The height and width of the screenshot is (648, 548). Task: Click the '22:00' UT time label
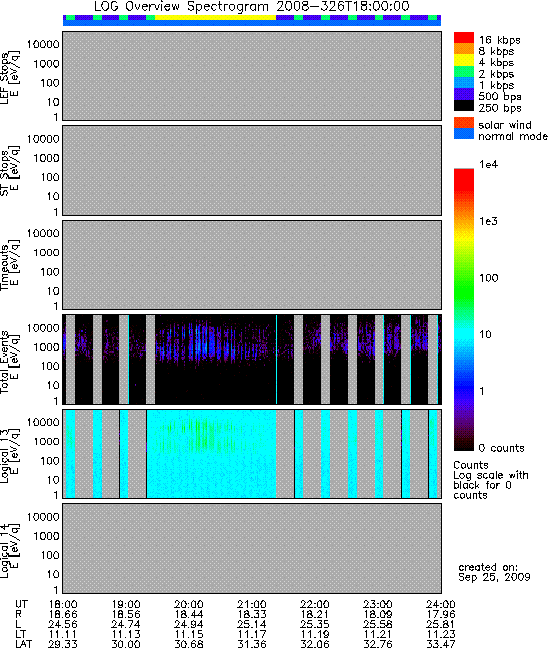coord(315,605)
